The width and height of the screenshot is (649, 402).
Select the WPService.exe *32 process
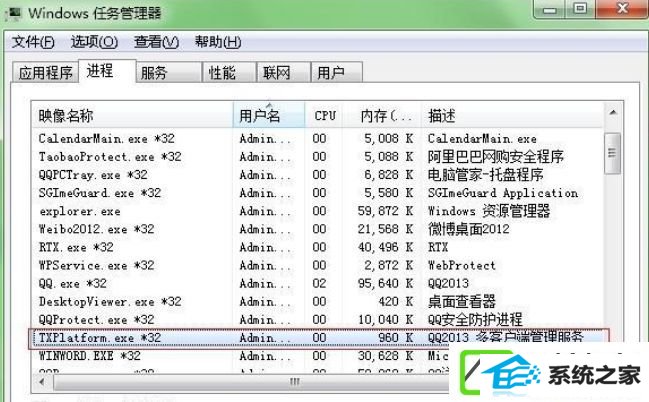click(318, 265)
